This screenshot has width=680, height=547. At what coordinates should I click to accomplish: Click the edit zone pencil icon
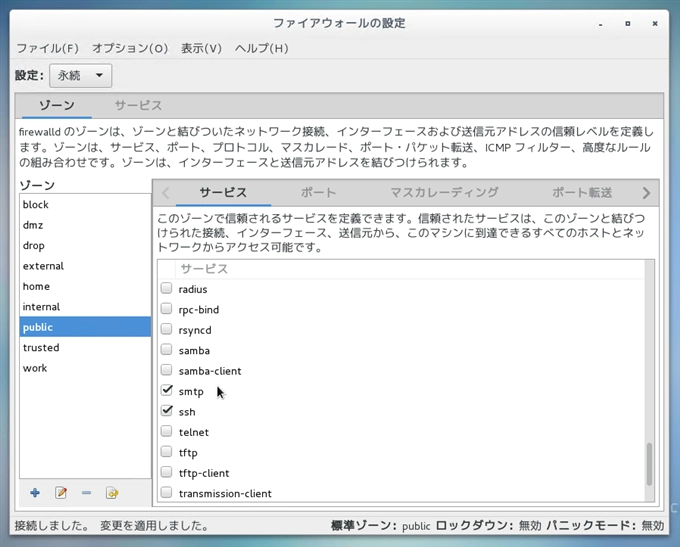click(x=61, y=493)
